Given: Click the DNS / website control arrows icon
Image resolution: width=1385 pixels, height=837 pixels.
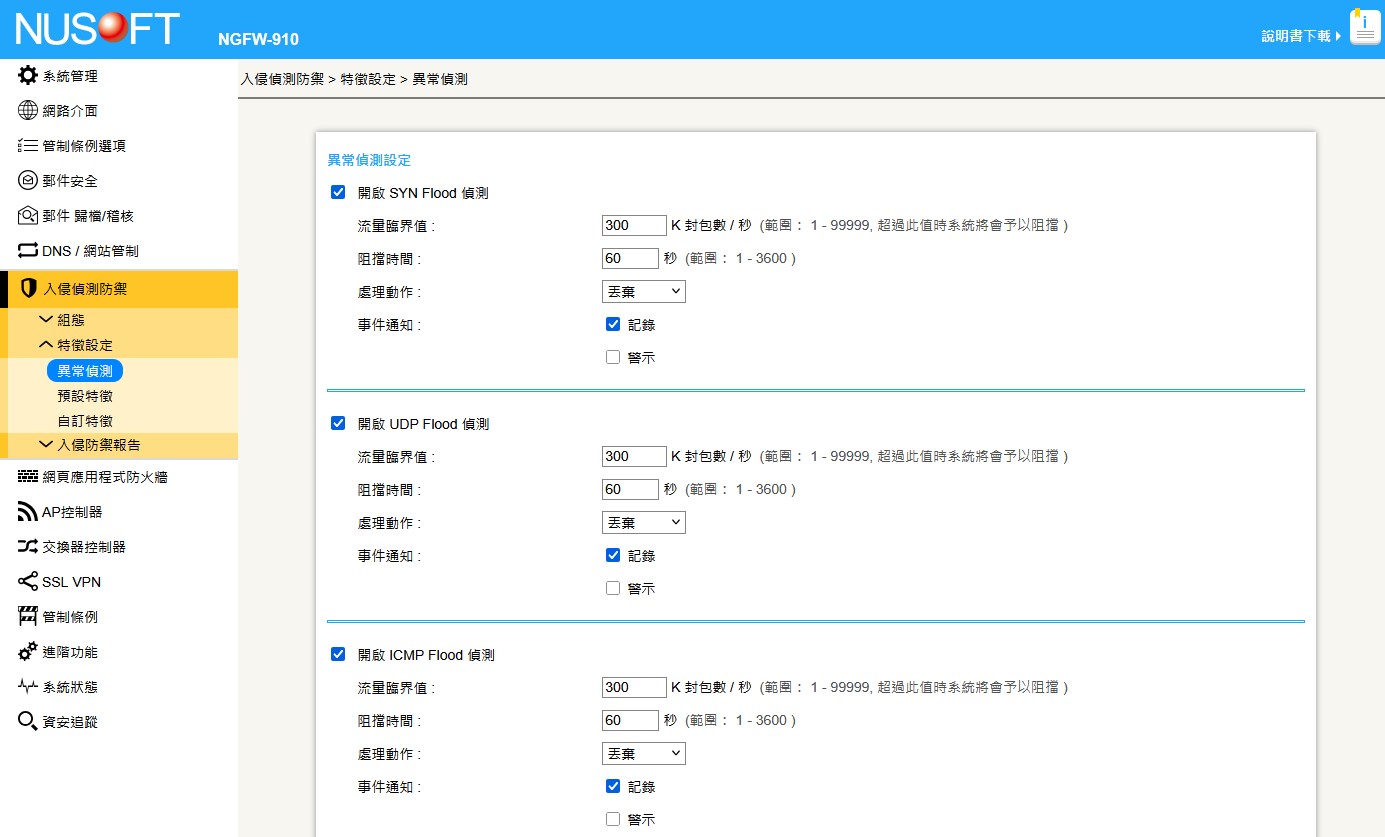Looking at the screenshot, I should pos(28,251).
